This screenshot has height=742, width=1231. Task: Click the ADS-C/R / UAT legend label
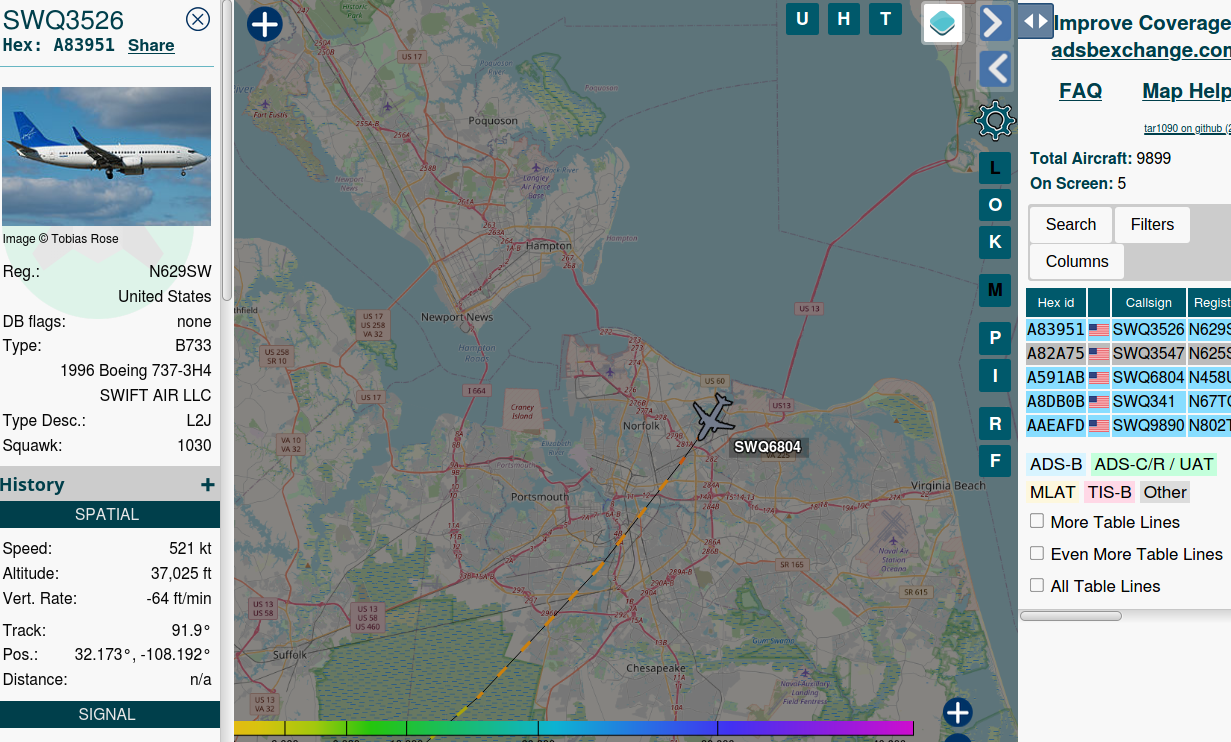tap(1153, 464)
